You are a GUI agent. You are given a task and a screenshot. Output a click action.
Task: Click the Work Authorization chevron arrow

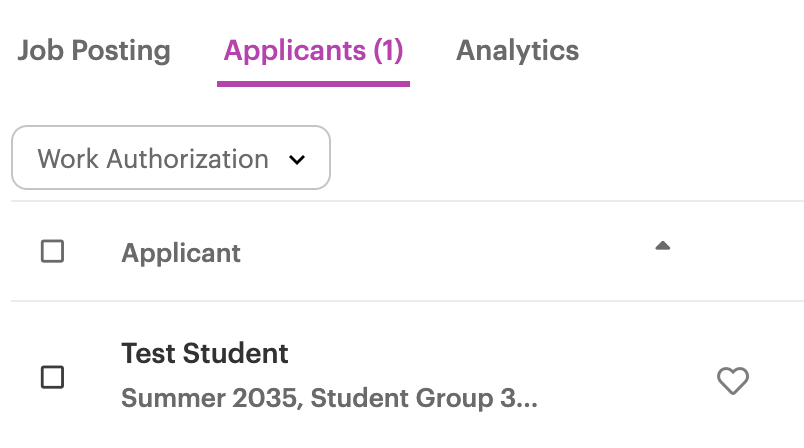297,160
